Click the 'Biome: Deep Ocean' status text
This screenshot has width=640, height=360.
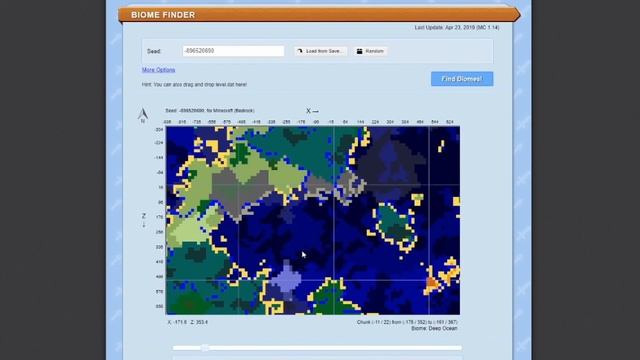434,328
